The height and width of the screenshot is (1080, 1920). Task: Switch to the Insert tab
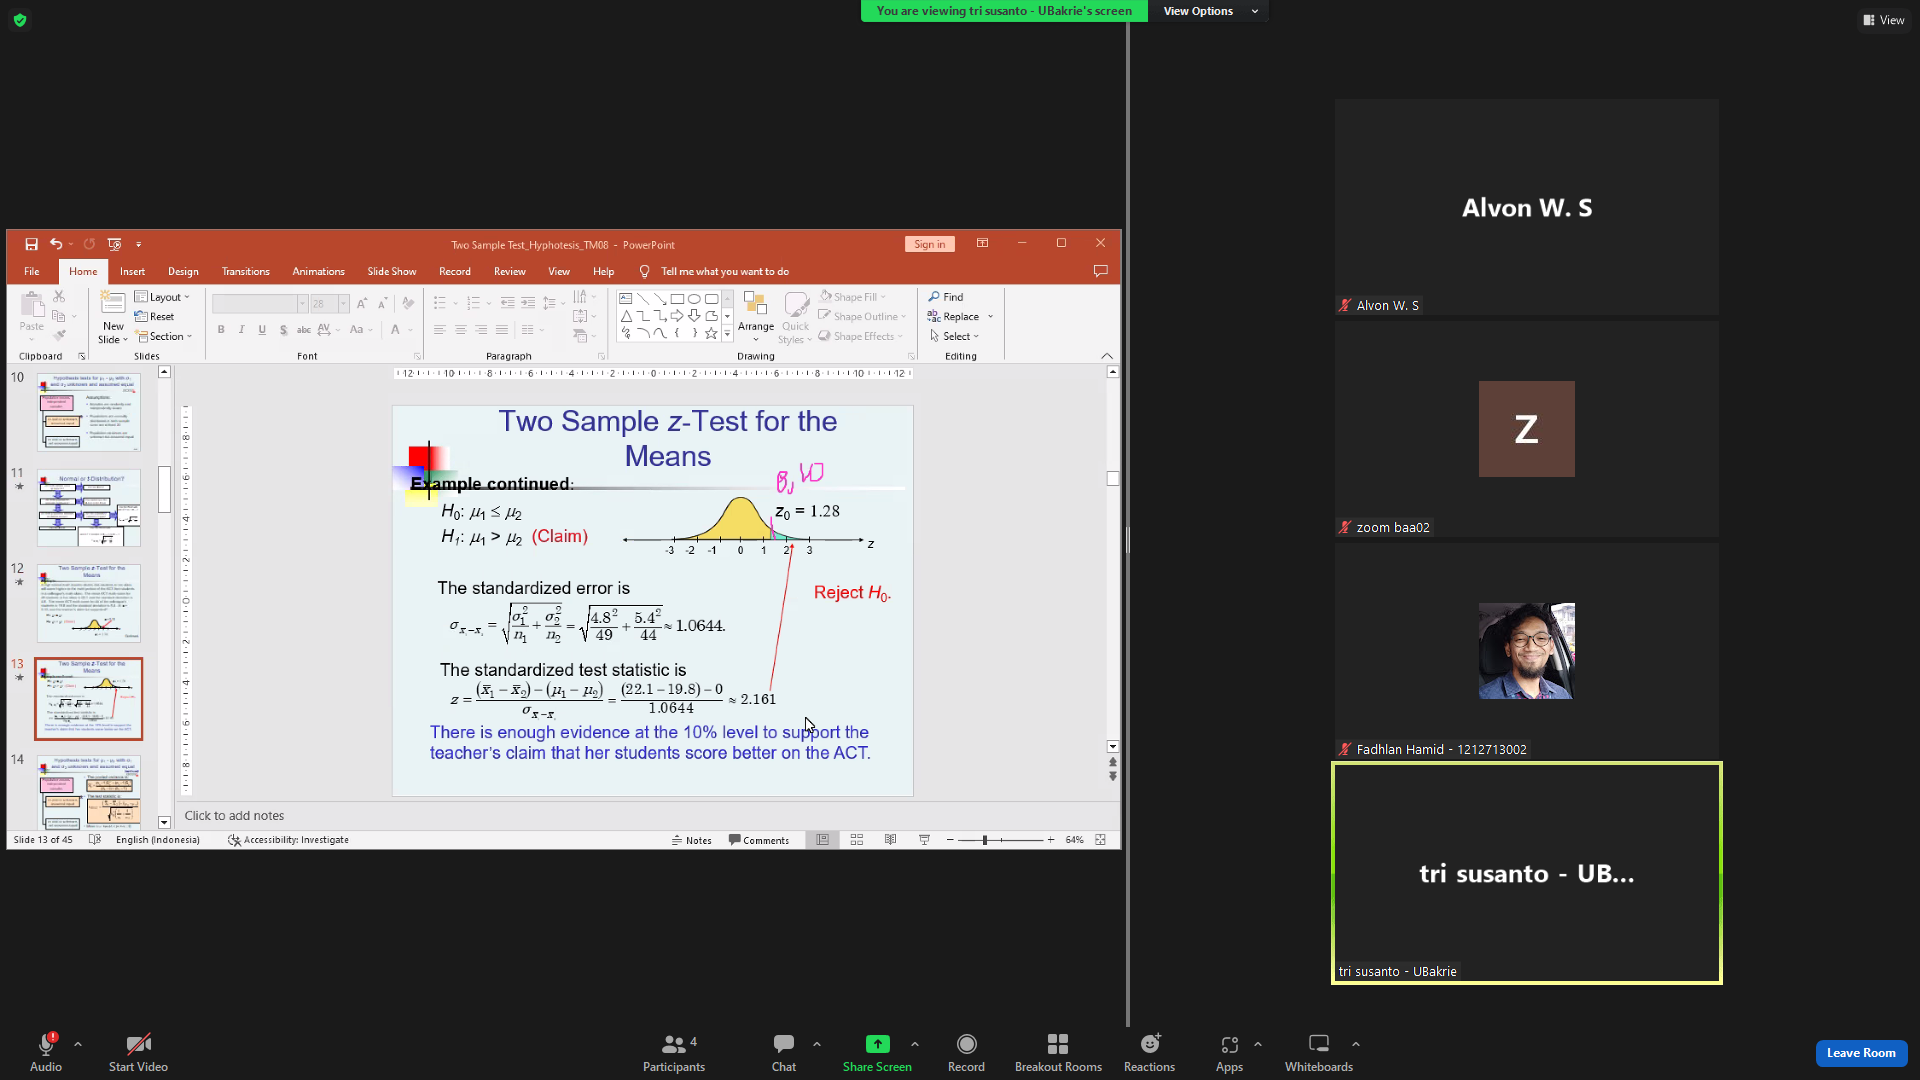point(132,272)
